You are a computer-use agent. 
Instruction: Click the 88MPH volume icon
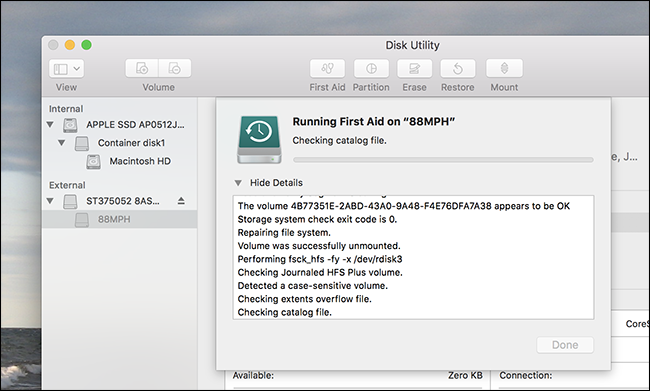click(82, 219)
